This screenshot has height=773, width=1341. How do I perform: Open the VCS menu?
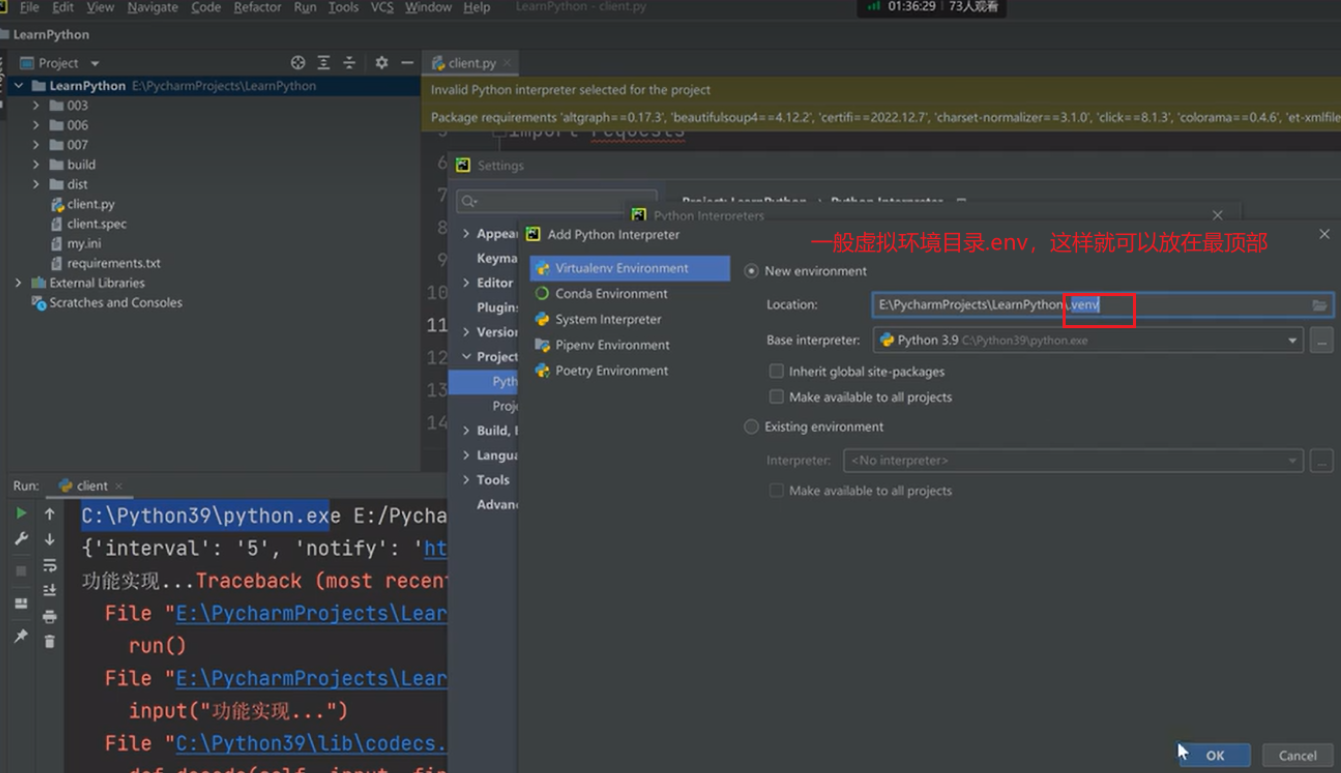[382, 7]
